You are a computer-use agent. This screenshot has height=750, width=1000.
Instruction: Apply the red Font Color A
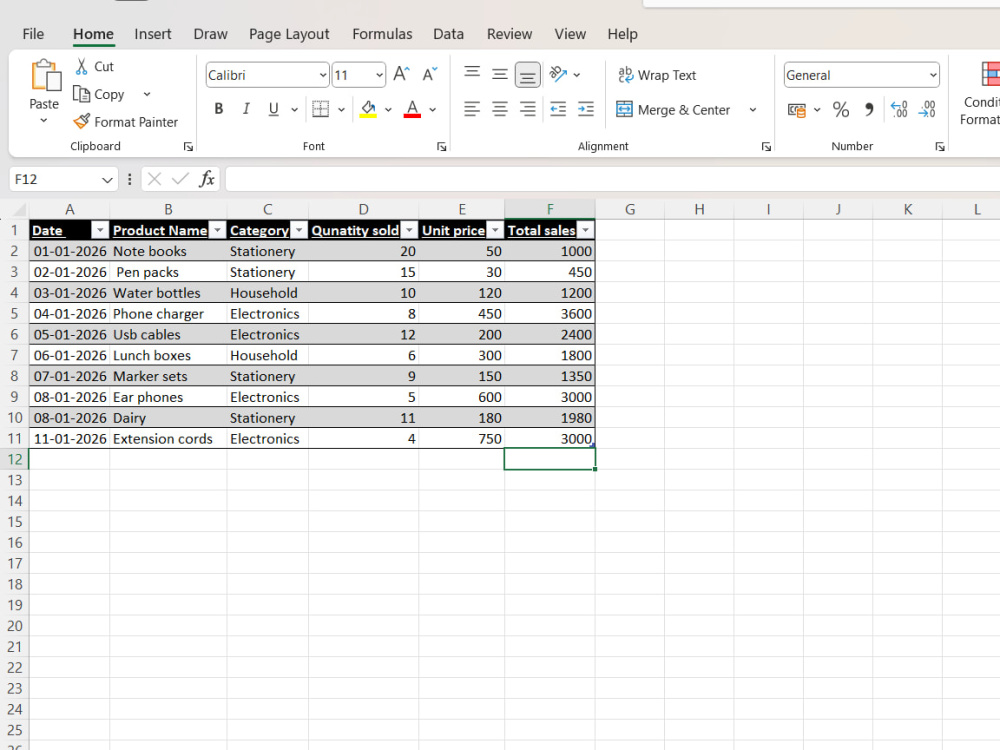[412, 109]
